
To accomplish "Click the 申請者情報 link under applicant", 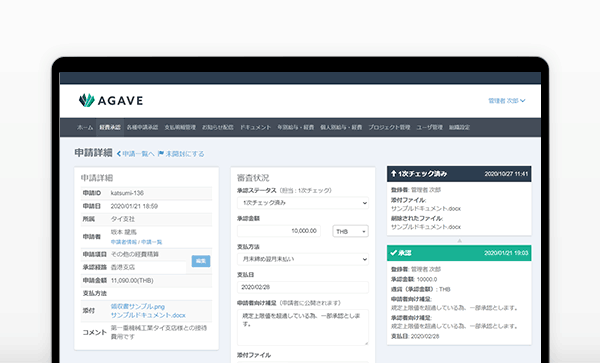I will (x=124, y=242).
